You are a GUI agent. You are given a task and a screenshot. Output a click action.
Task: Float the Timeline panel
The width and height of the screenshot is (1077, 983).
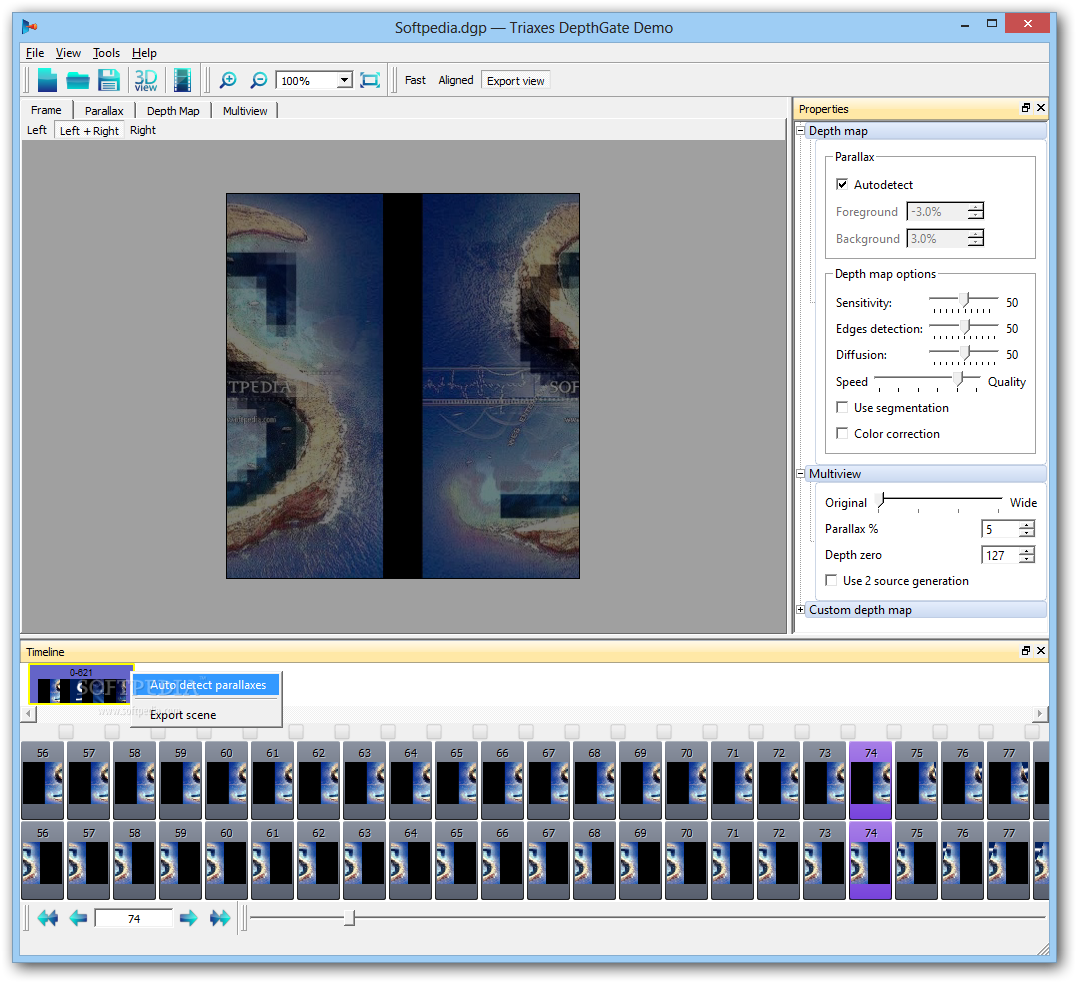tap(1025, 651)
